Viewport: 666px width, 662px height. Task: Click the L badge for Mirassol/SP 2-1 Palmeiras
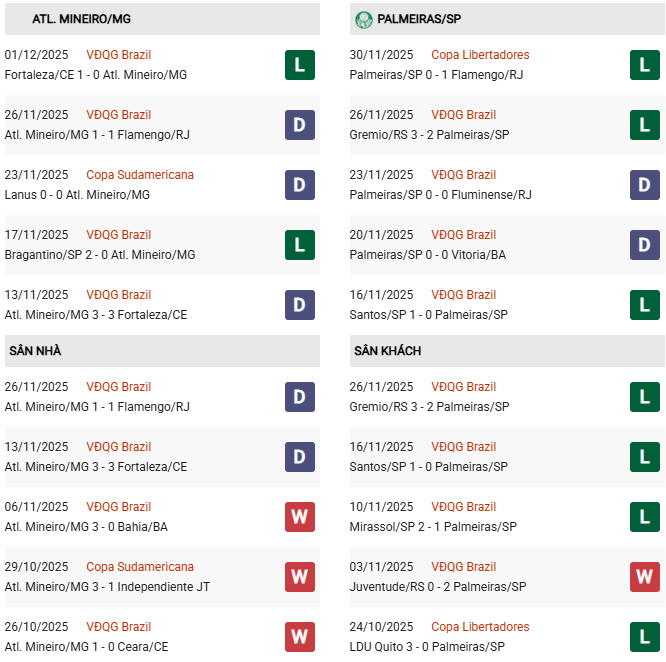pos(645,517)
